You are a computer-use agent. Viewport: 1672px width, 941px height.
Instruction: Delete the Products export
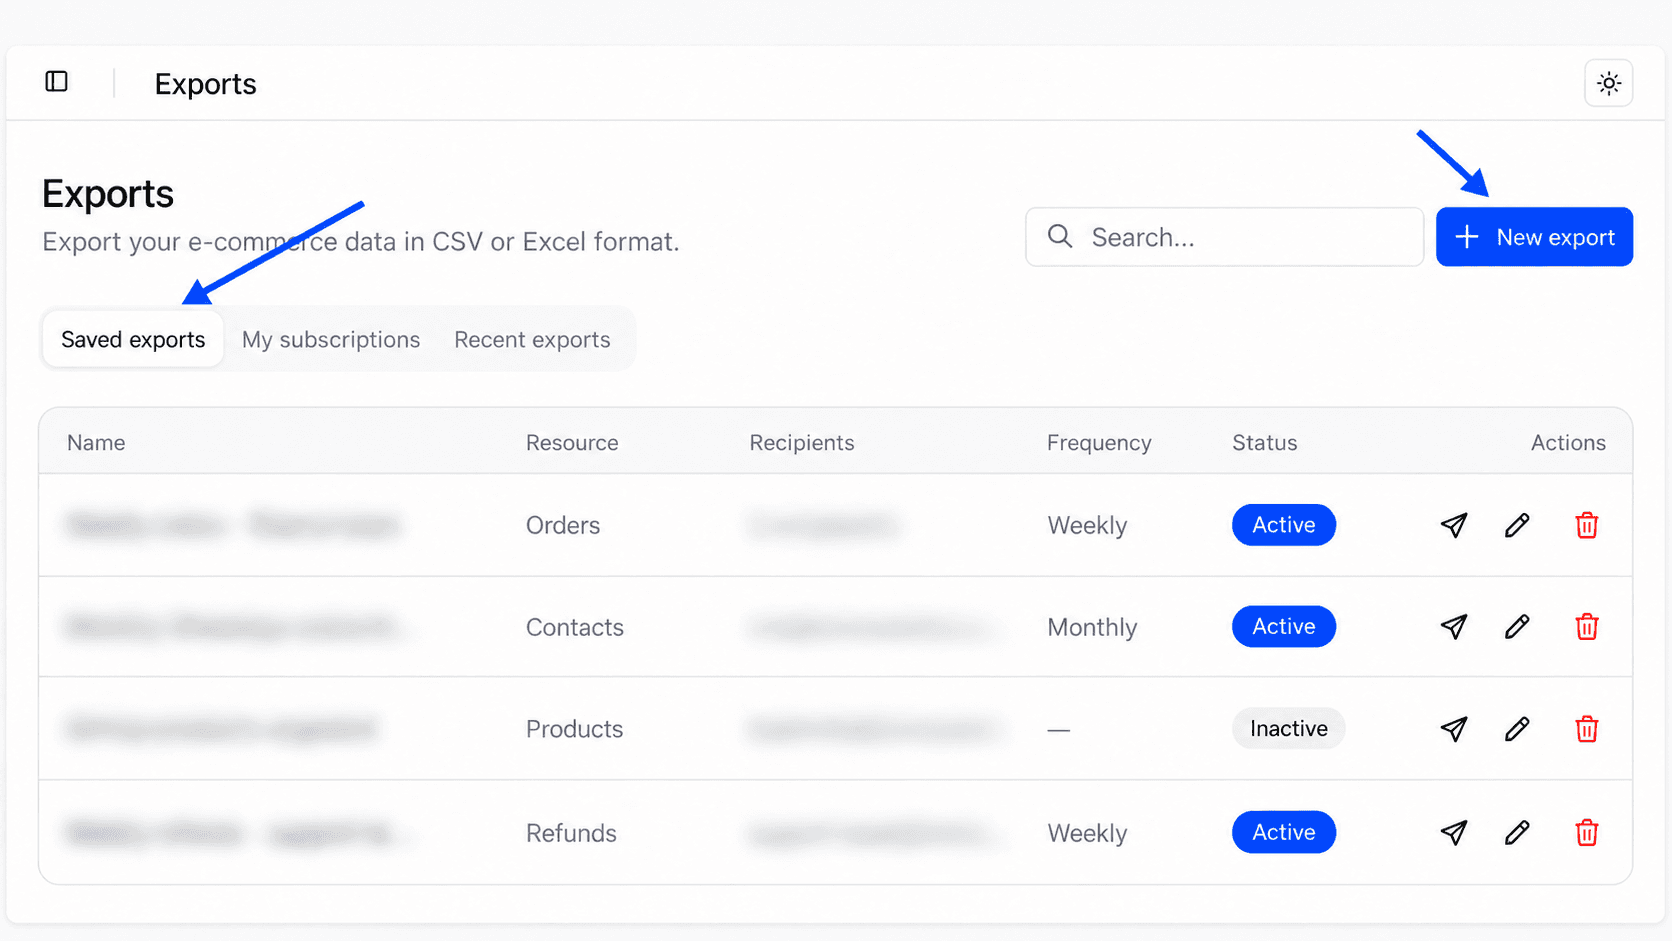pos(1587,729)
